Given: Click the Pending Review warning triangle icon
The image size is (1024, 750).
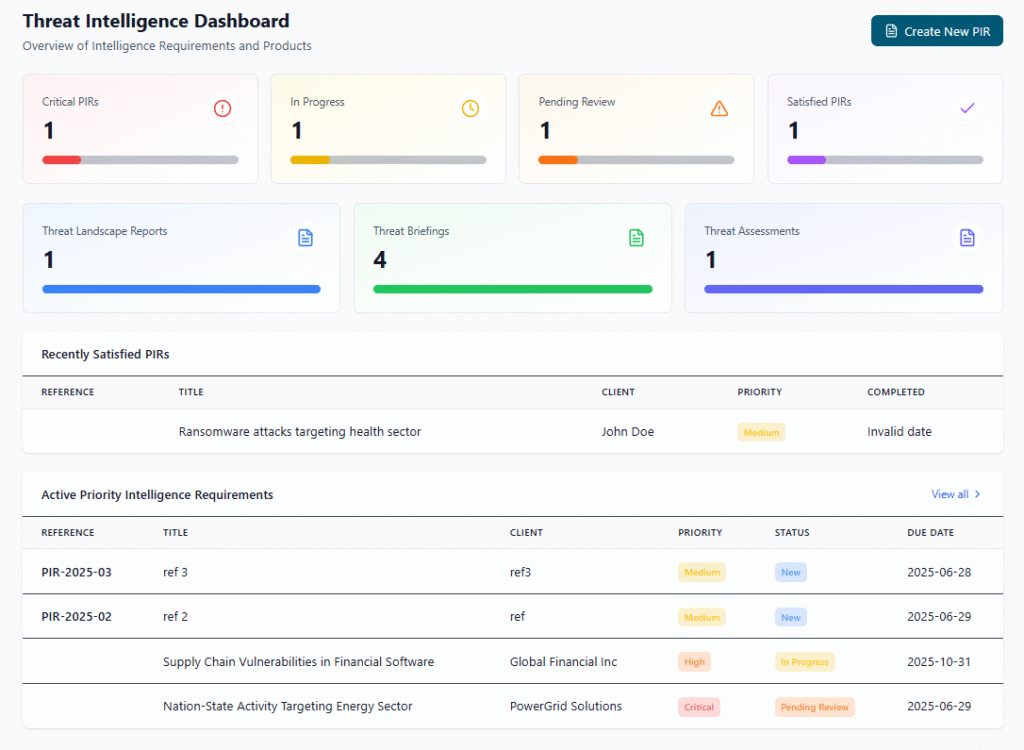Looking at the screenshot, I should pyautogui.click(x=719, y=108).
